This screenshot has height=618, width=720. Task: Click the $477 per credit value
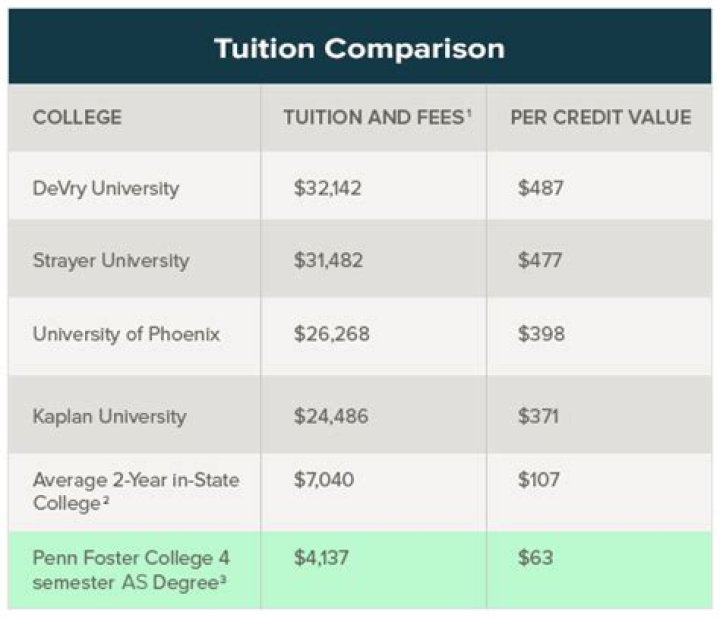(x=540, y=260)
